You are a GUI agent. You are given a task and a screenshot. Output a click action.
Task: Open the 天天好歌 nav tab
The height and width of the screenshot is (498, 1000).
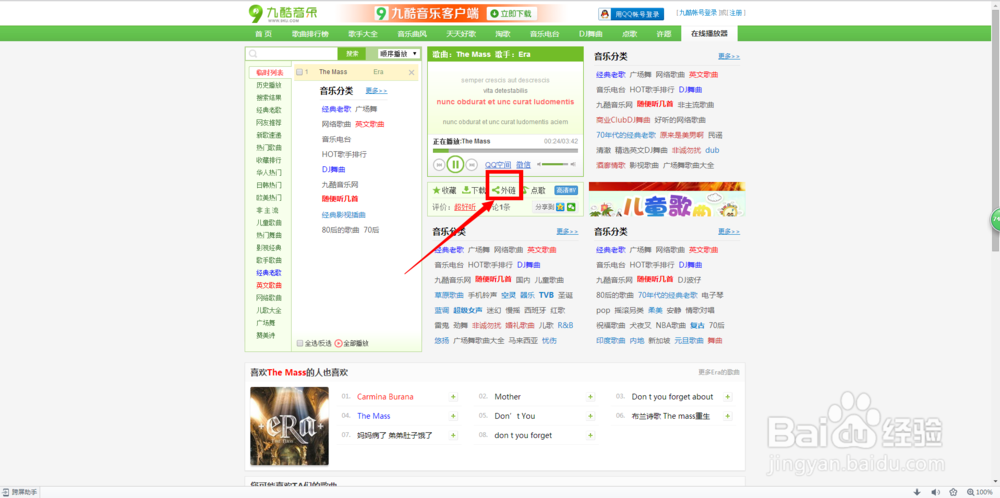[461, 34]
